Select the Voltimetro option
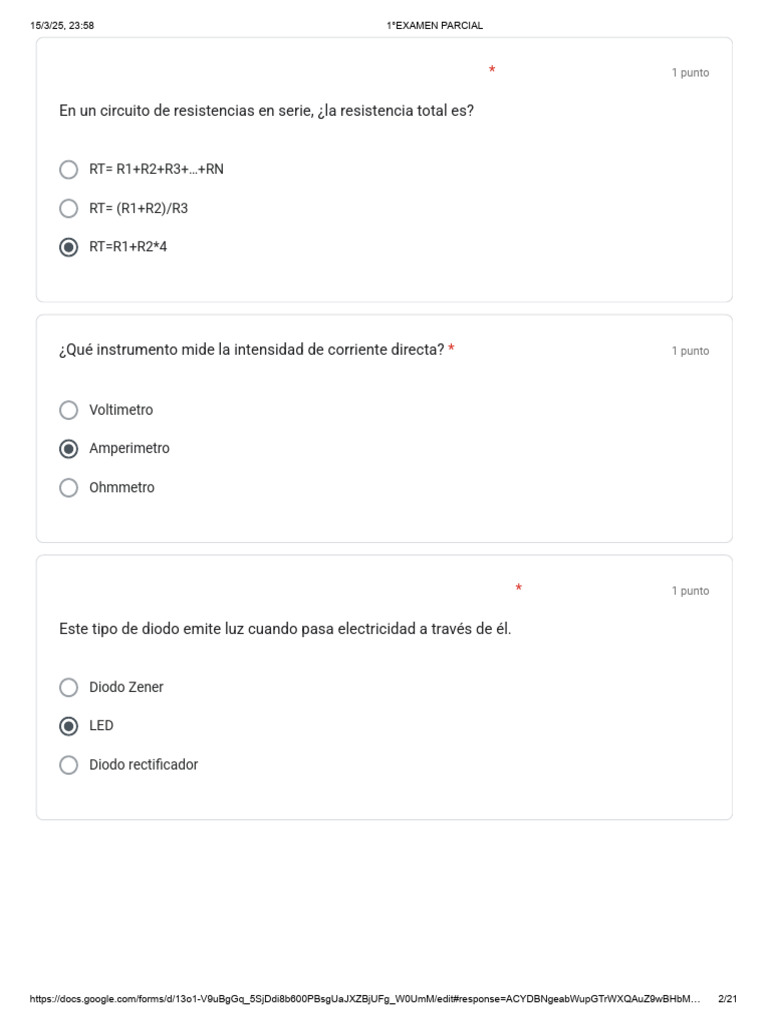 68,410
